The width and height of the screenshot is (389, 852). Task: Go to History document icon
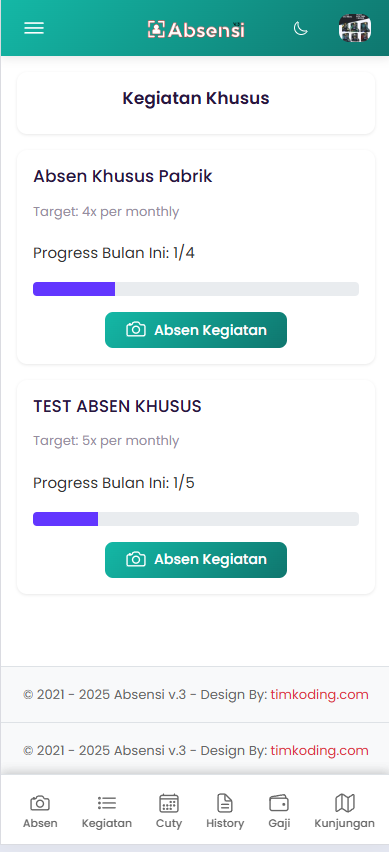(225, 803)
